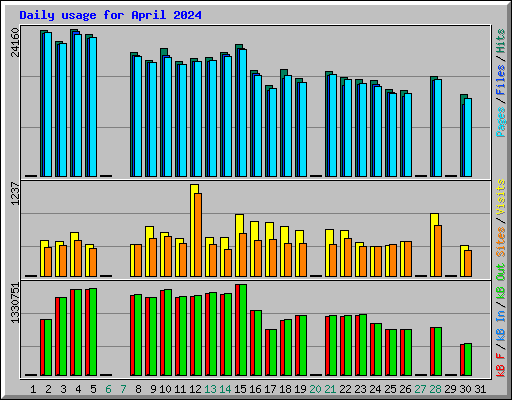Click the day 28 yellow visits bar

click(x=432, y=245)
